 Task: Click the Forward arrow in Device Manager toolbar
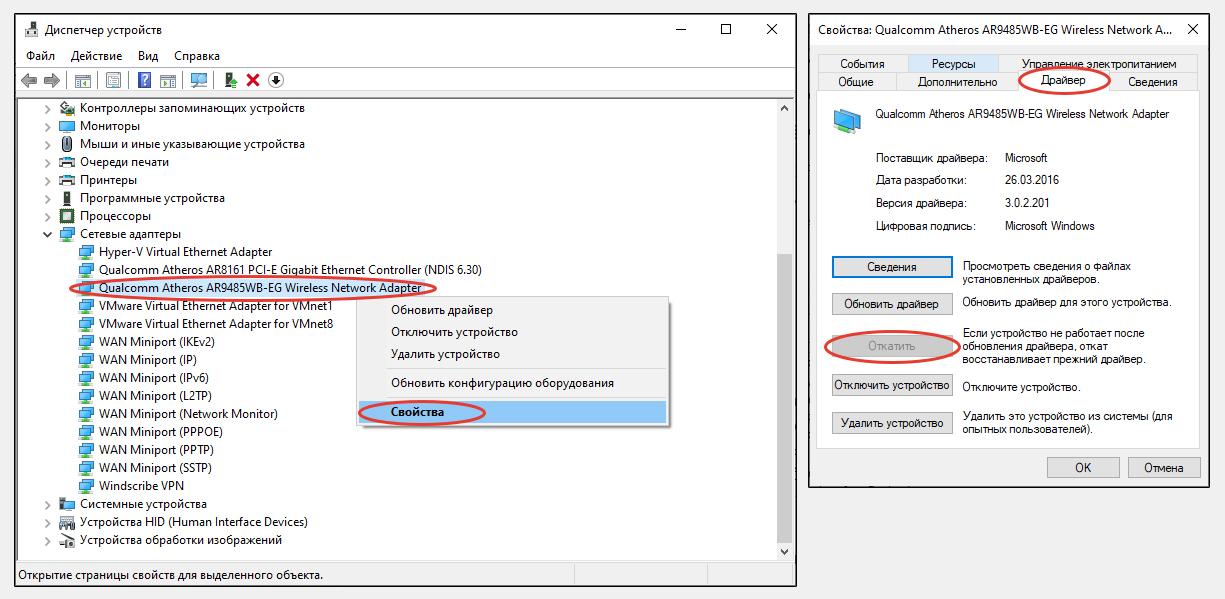[x=50, y=80]
